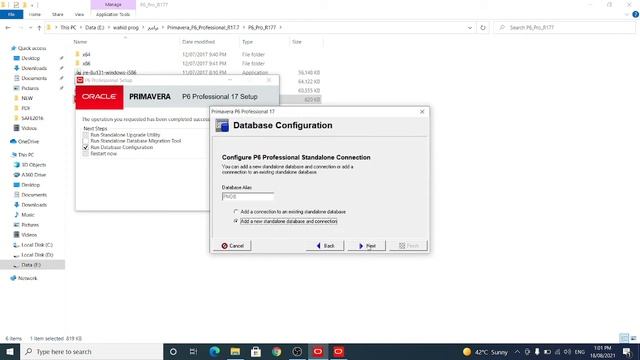The height and width of the screenshot is (360, 640).
Task: Click Back in Database Configuration dialog
Action: click(325, 246)
